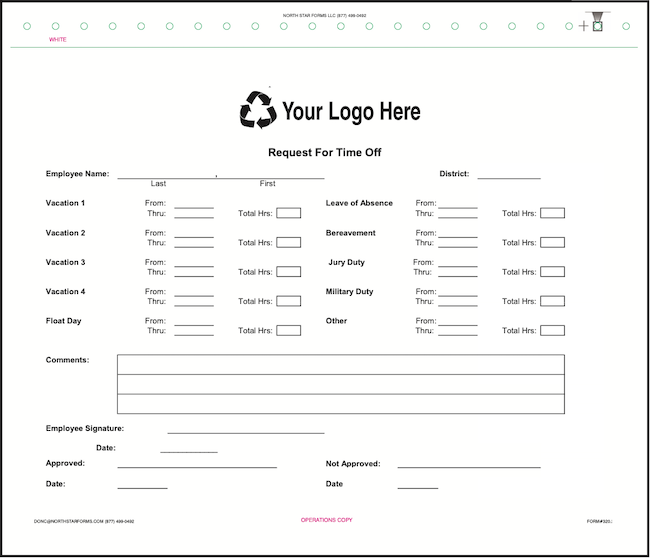650x558 pixels.
Task: Select the Employee Name first name line
Action: tap(271, 175)
